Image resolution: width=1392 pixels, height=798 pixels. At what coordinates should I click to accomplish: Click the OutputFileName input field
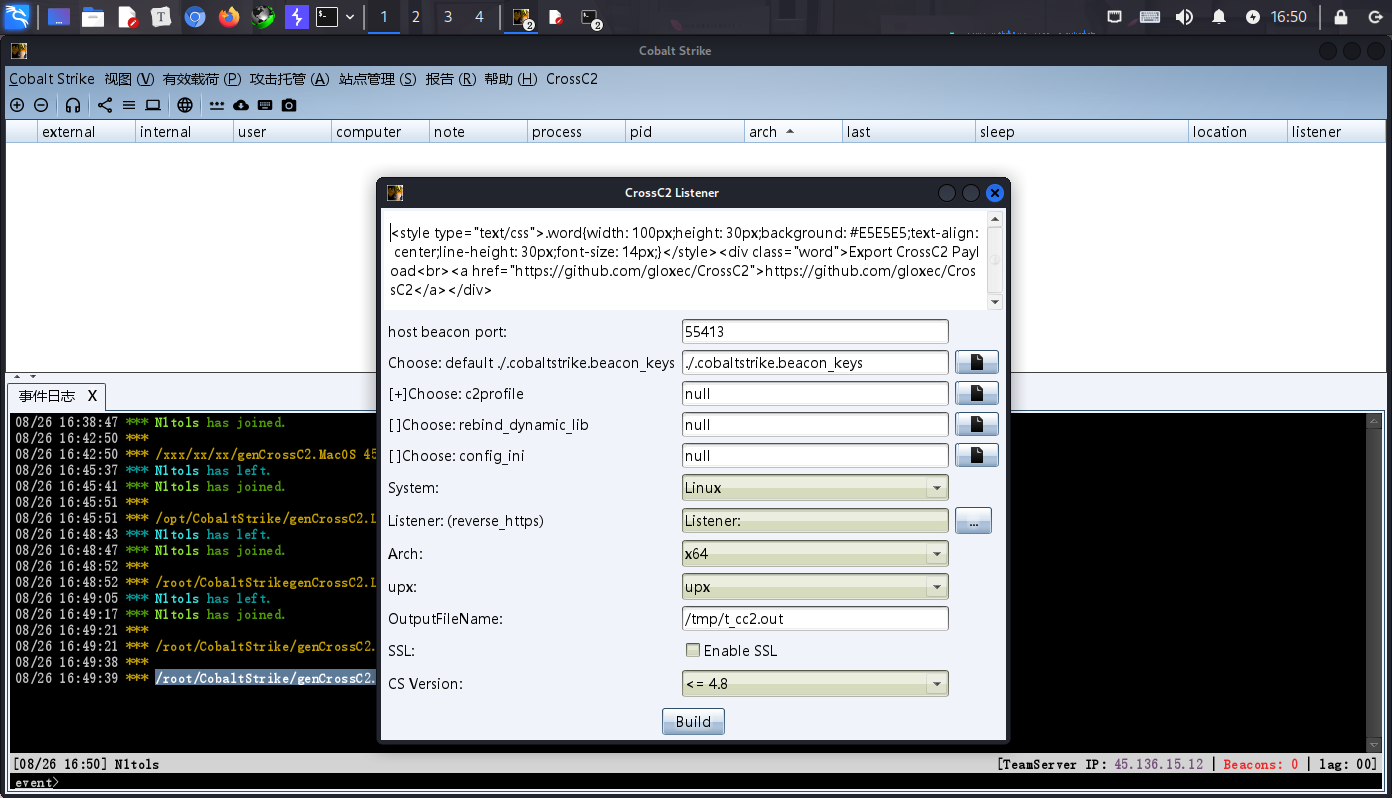(814, 619)
